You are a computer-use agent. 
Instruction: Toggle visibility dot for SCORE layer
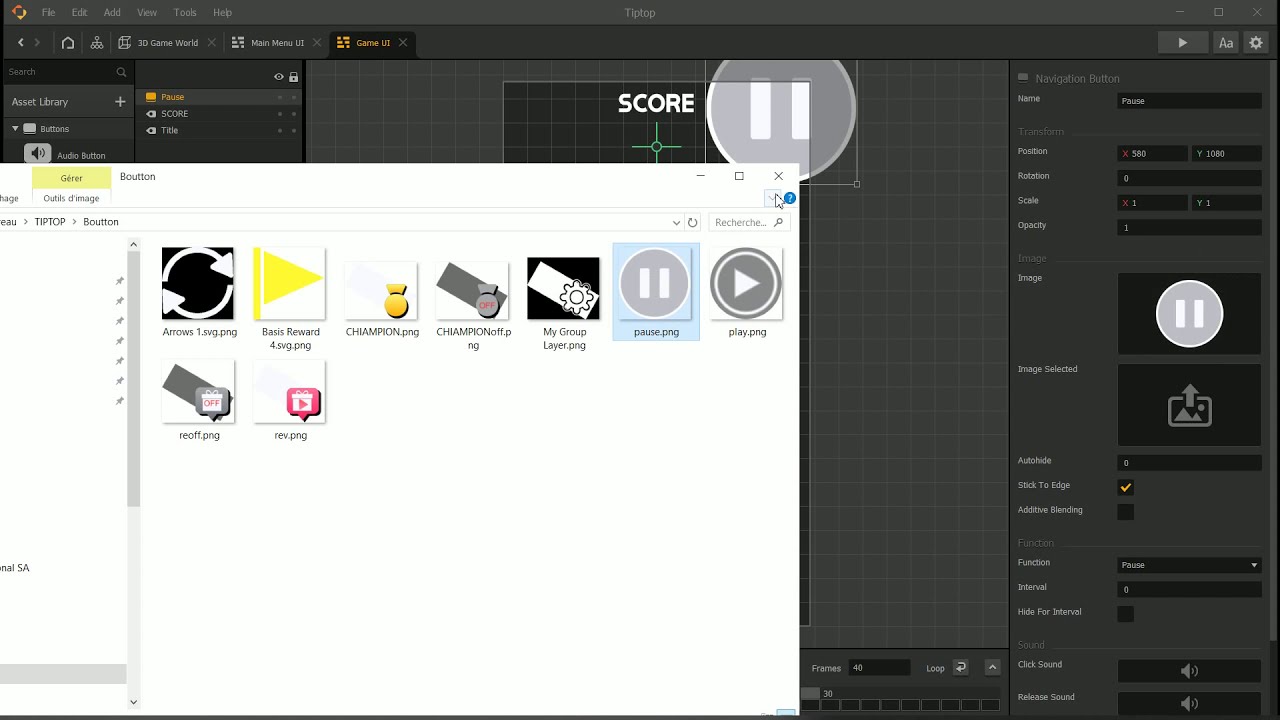(280, 114)
